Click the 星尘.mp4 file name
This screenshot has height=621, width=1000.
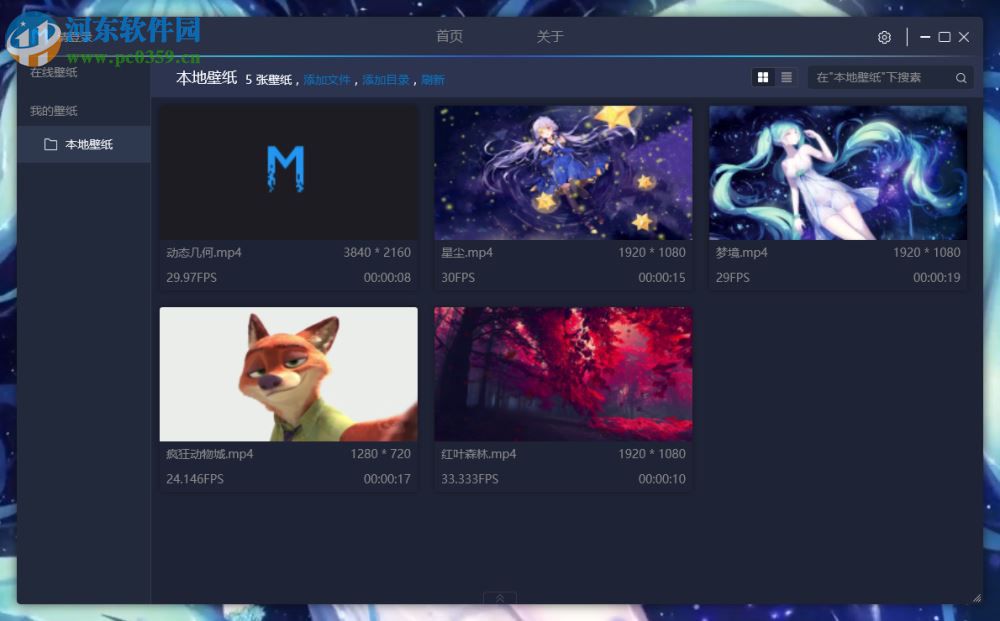467,252
